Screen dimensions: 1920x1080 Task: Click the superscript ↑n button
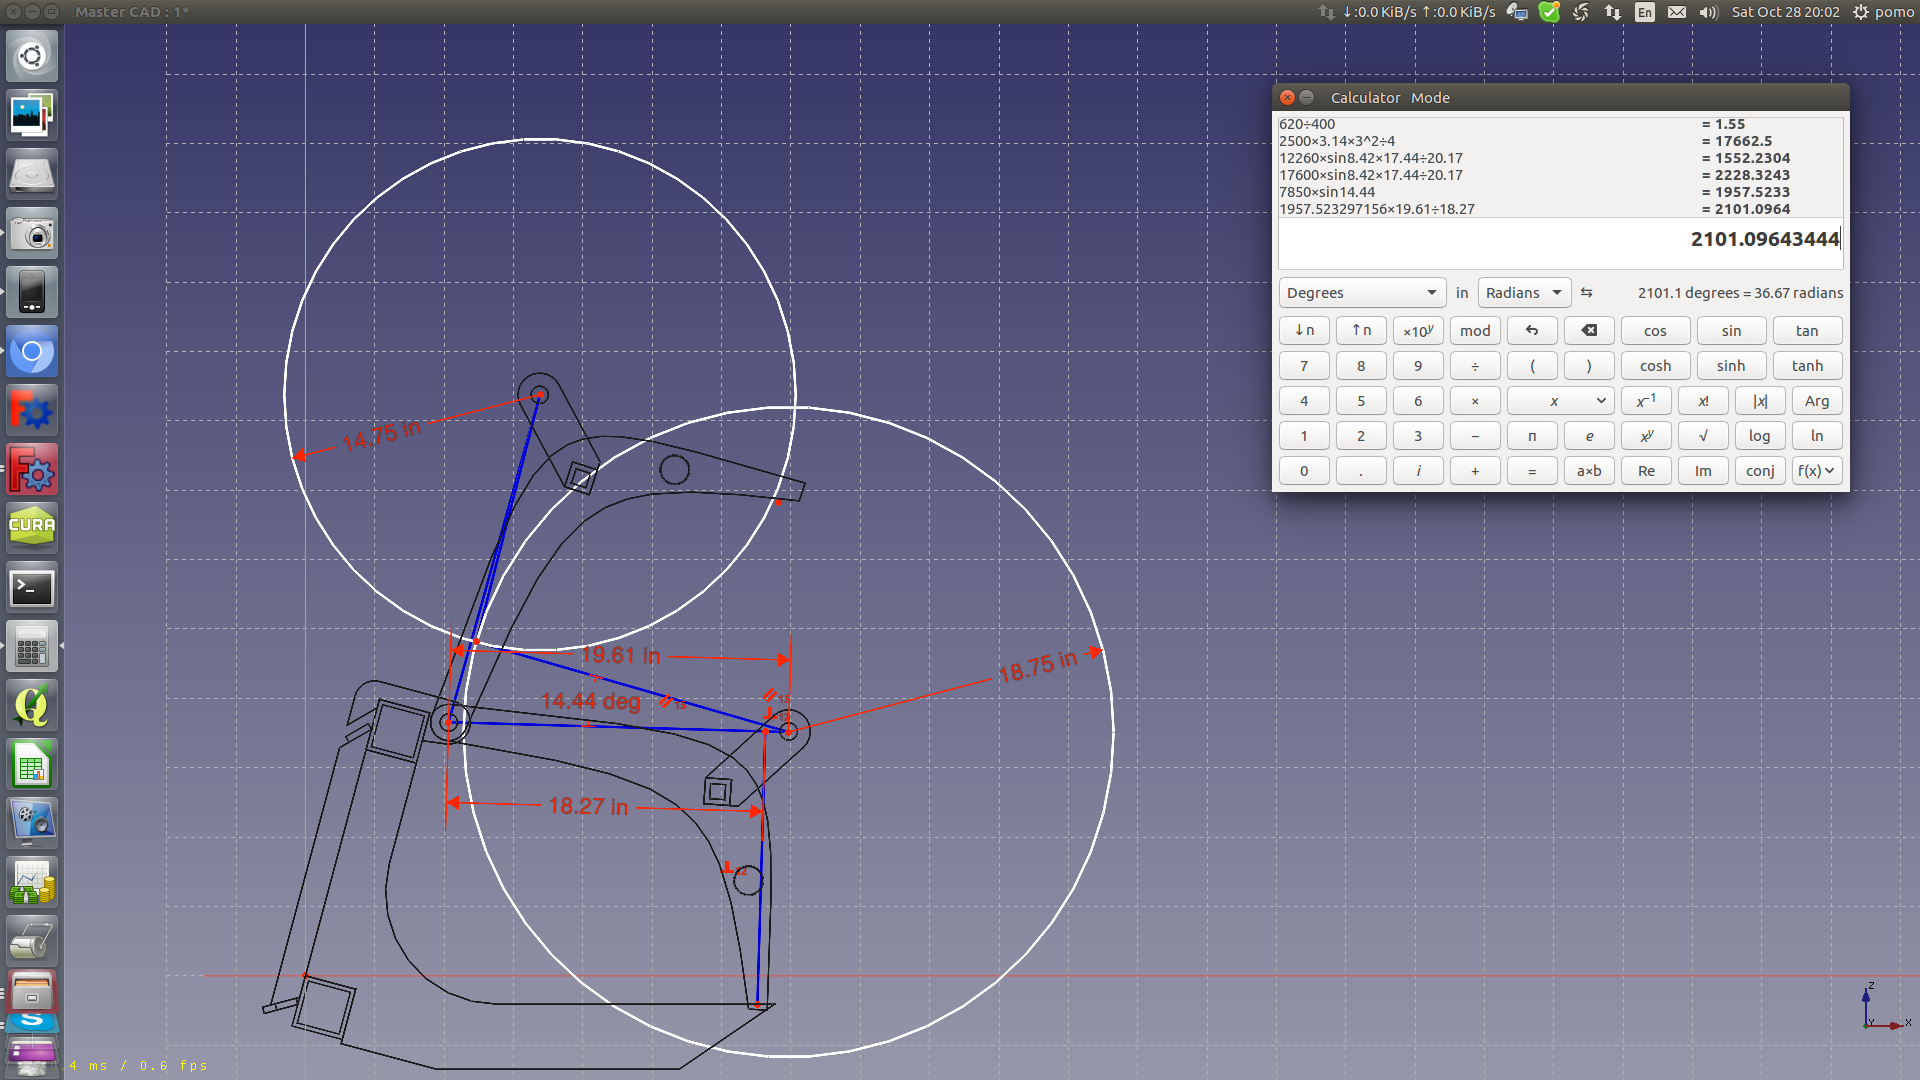1361,331
